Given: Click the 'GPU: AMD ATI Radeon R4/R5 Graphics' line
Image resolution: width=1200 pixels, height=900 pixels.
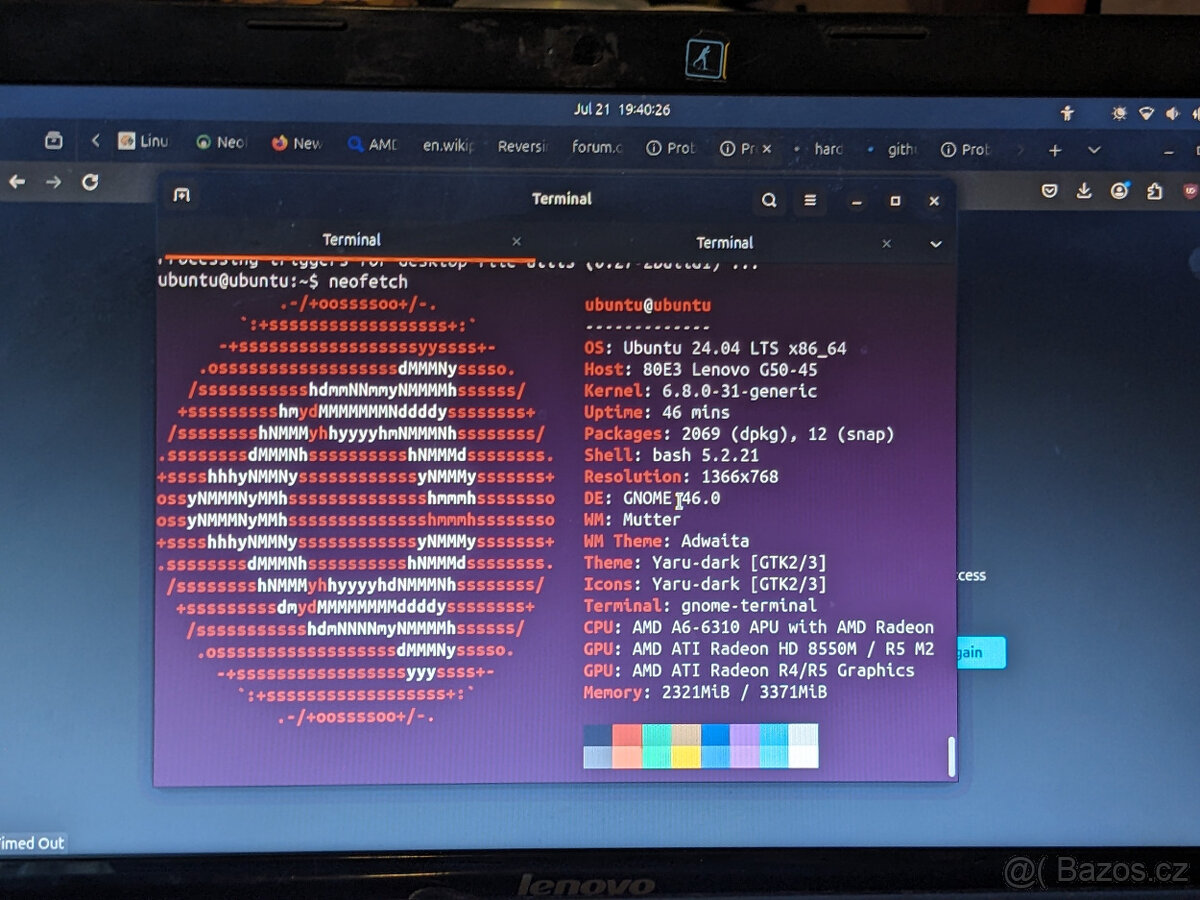Looking at the screenshot, I should (749, 670).
